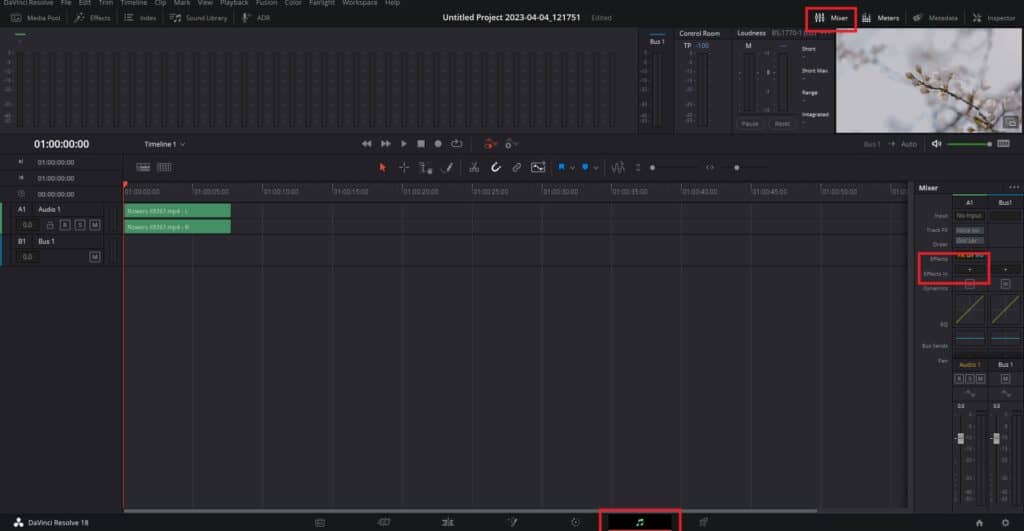Toggle the Inspector panel
Viewport: 1024px width, 531px height.
point(993,18)
